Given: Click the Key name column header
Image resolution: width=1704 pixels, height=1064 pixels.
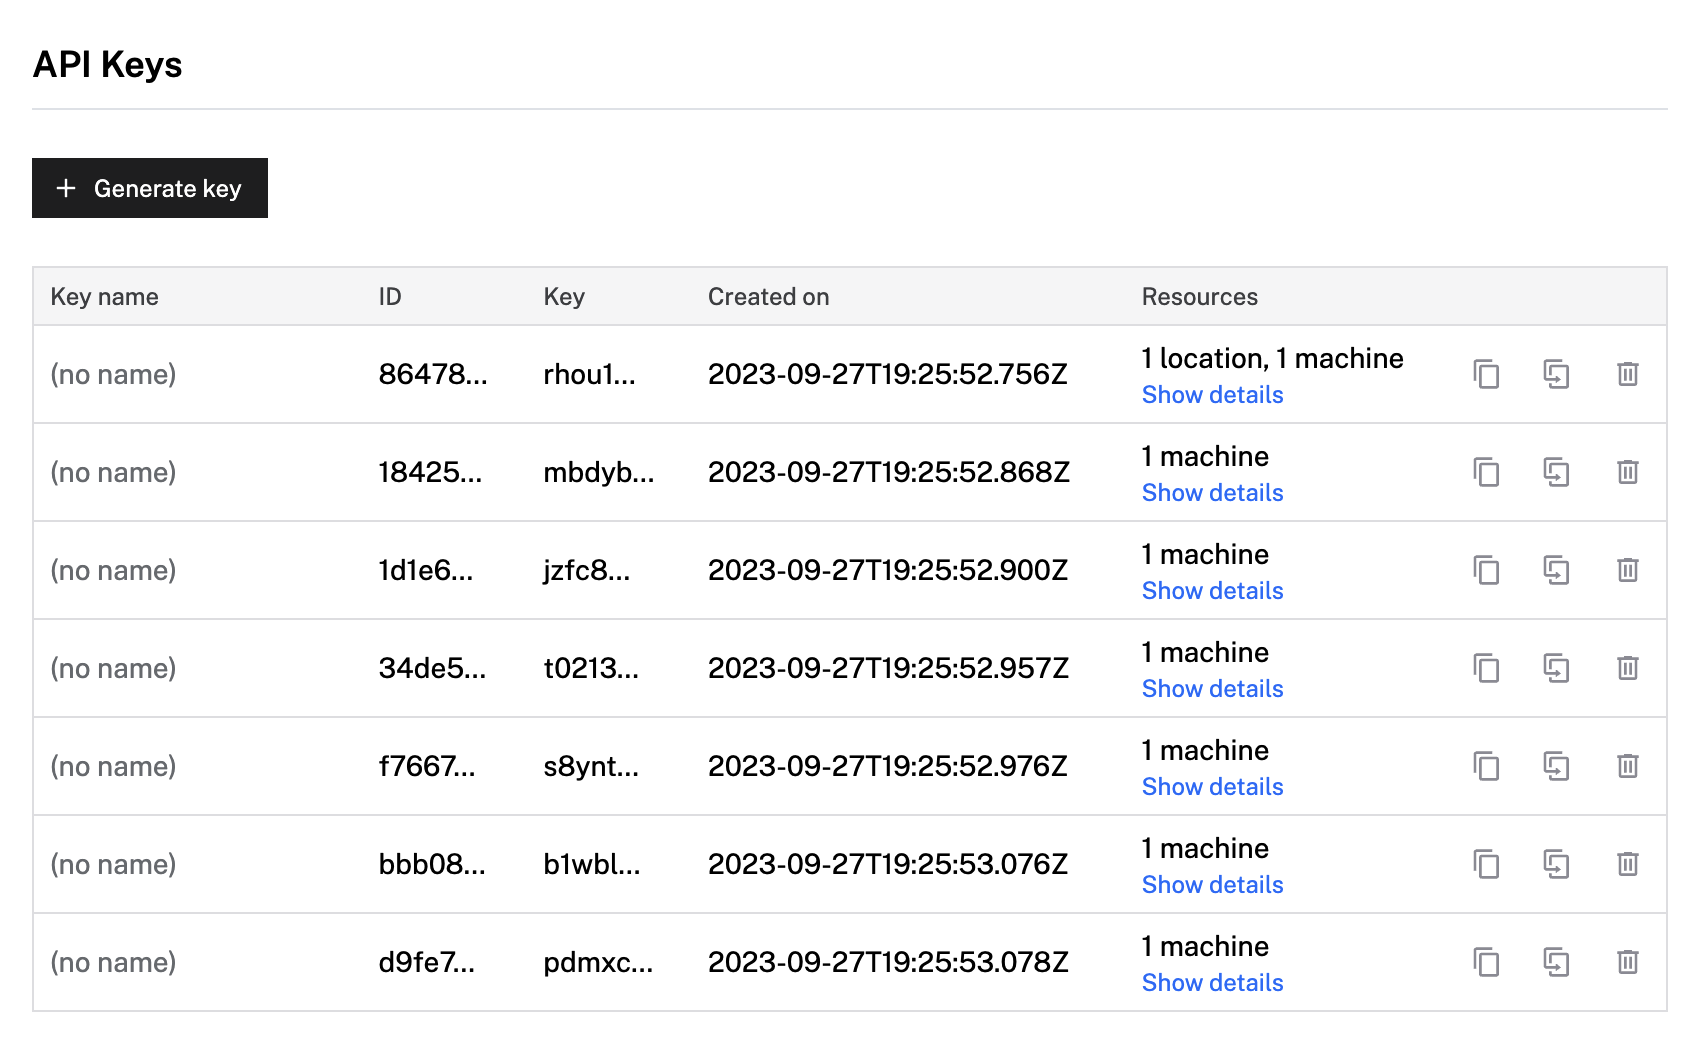Looking at the screenshot, I should point(104,297).
